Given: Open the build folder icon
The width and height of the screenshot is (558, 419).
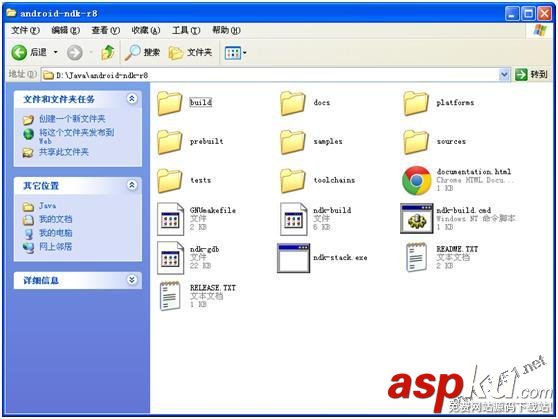Looking at the screenshot, I should [169, 103].
